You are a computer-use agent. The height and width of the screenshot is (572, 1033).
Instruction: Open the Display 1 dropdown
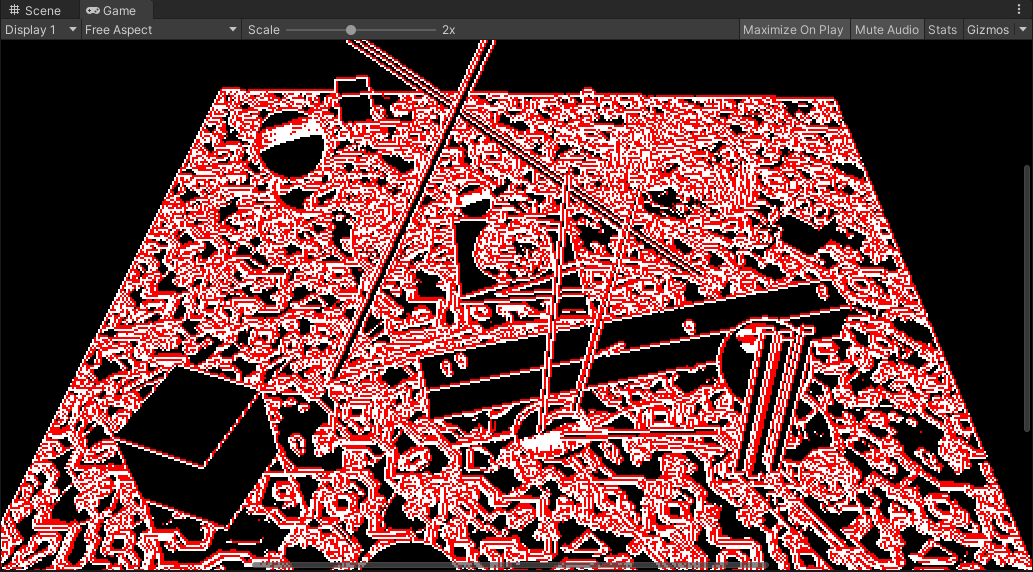[41, 30]
